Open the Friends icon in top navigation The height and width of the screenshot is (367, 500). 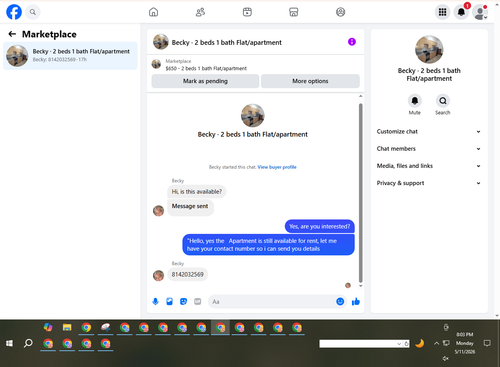(200, 12)
